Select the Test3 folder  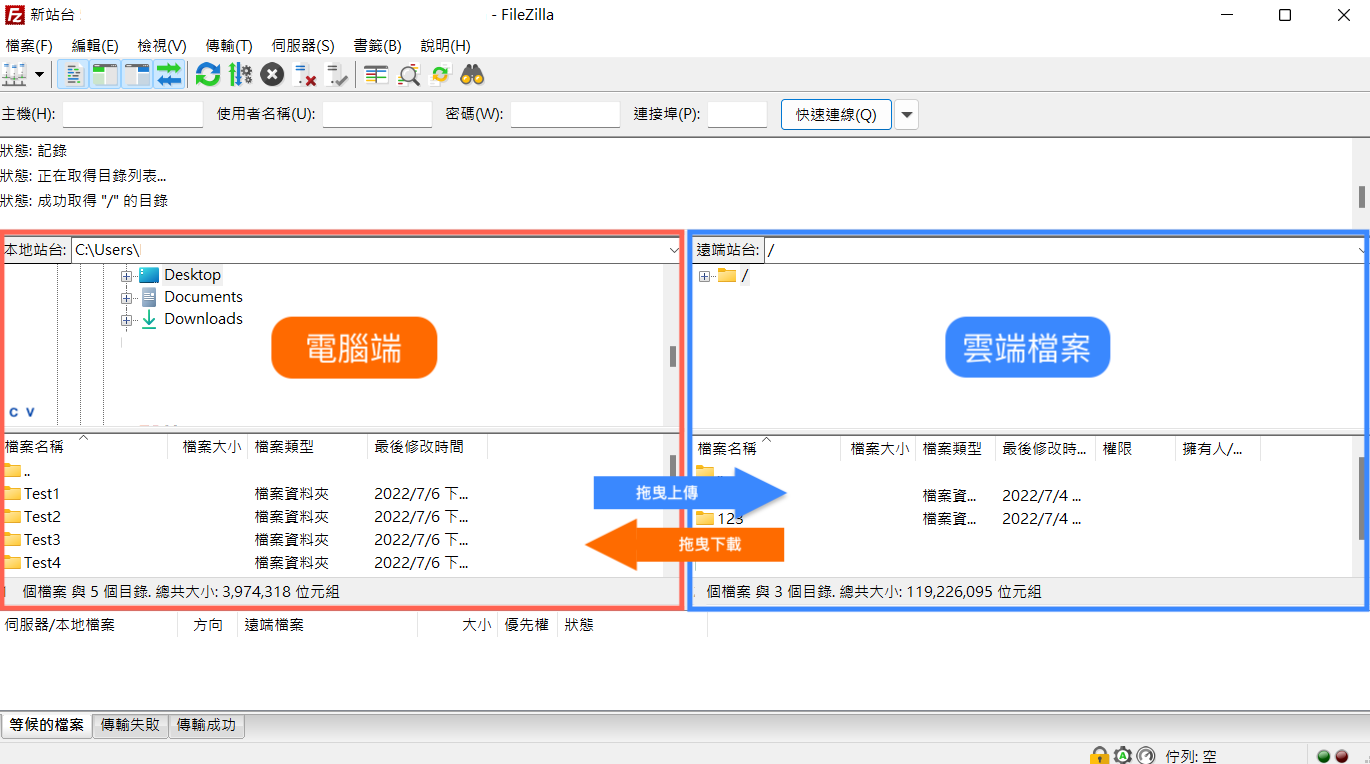coord(42,540)
